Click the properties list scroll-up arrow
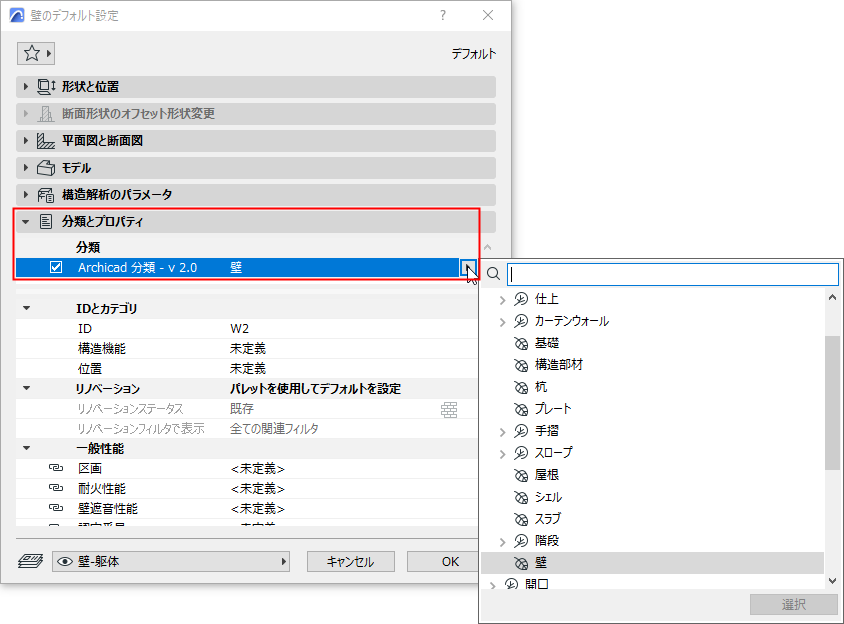The image size is (844, 624). tap(488, 248)
